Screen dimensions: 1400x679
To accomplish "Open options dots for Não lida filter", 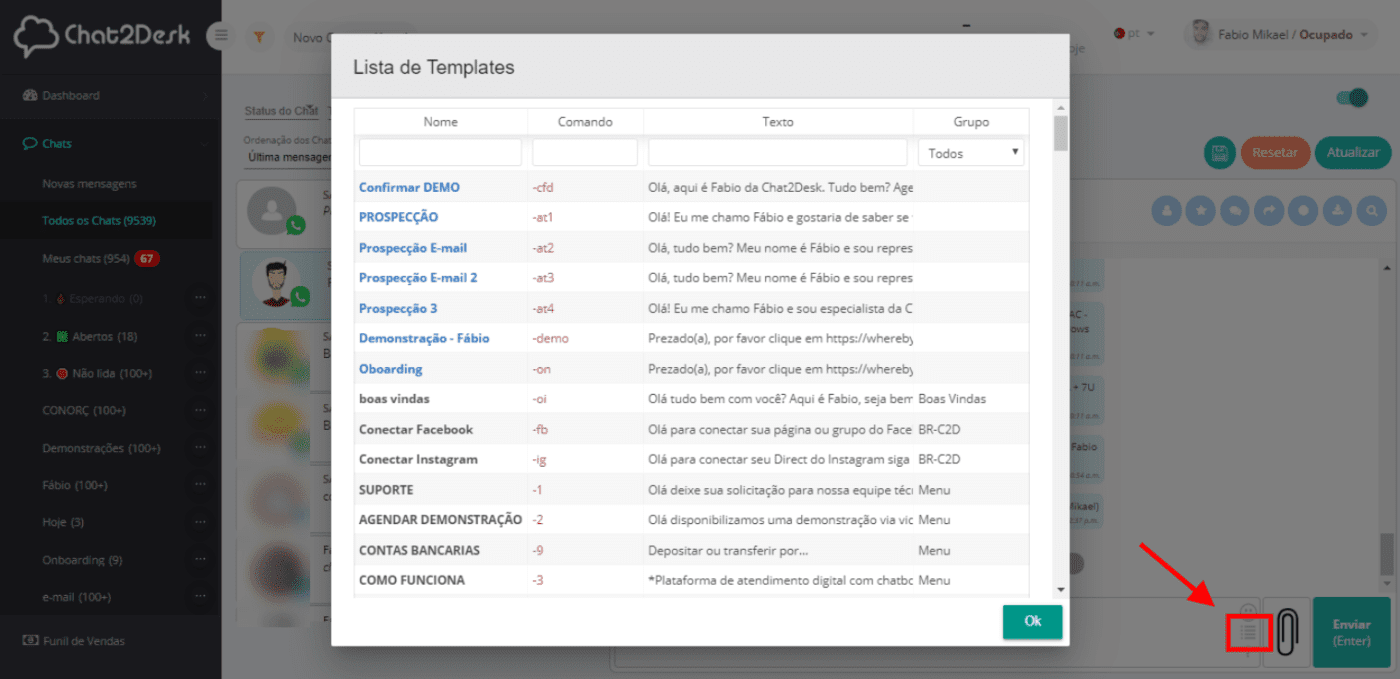I will click(x=200, y=373).
